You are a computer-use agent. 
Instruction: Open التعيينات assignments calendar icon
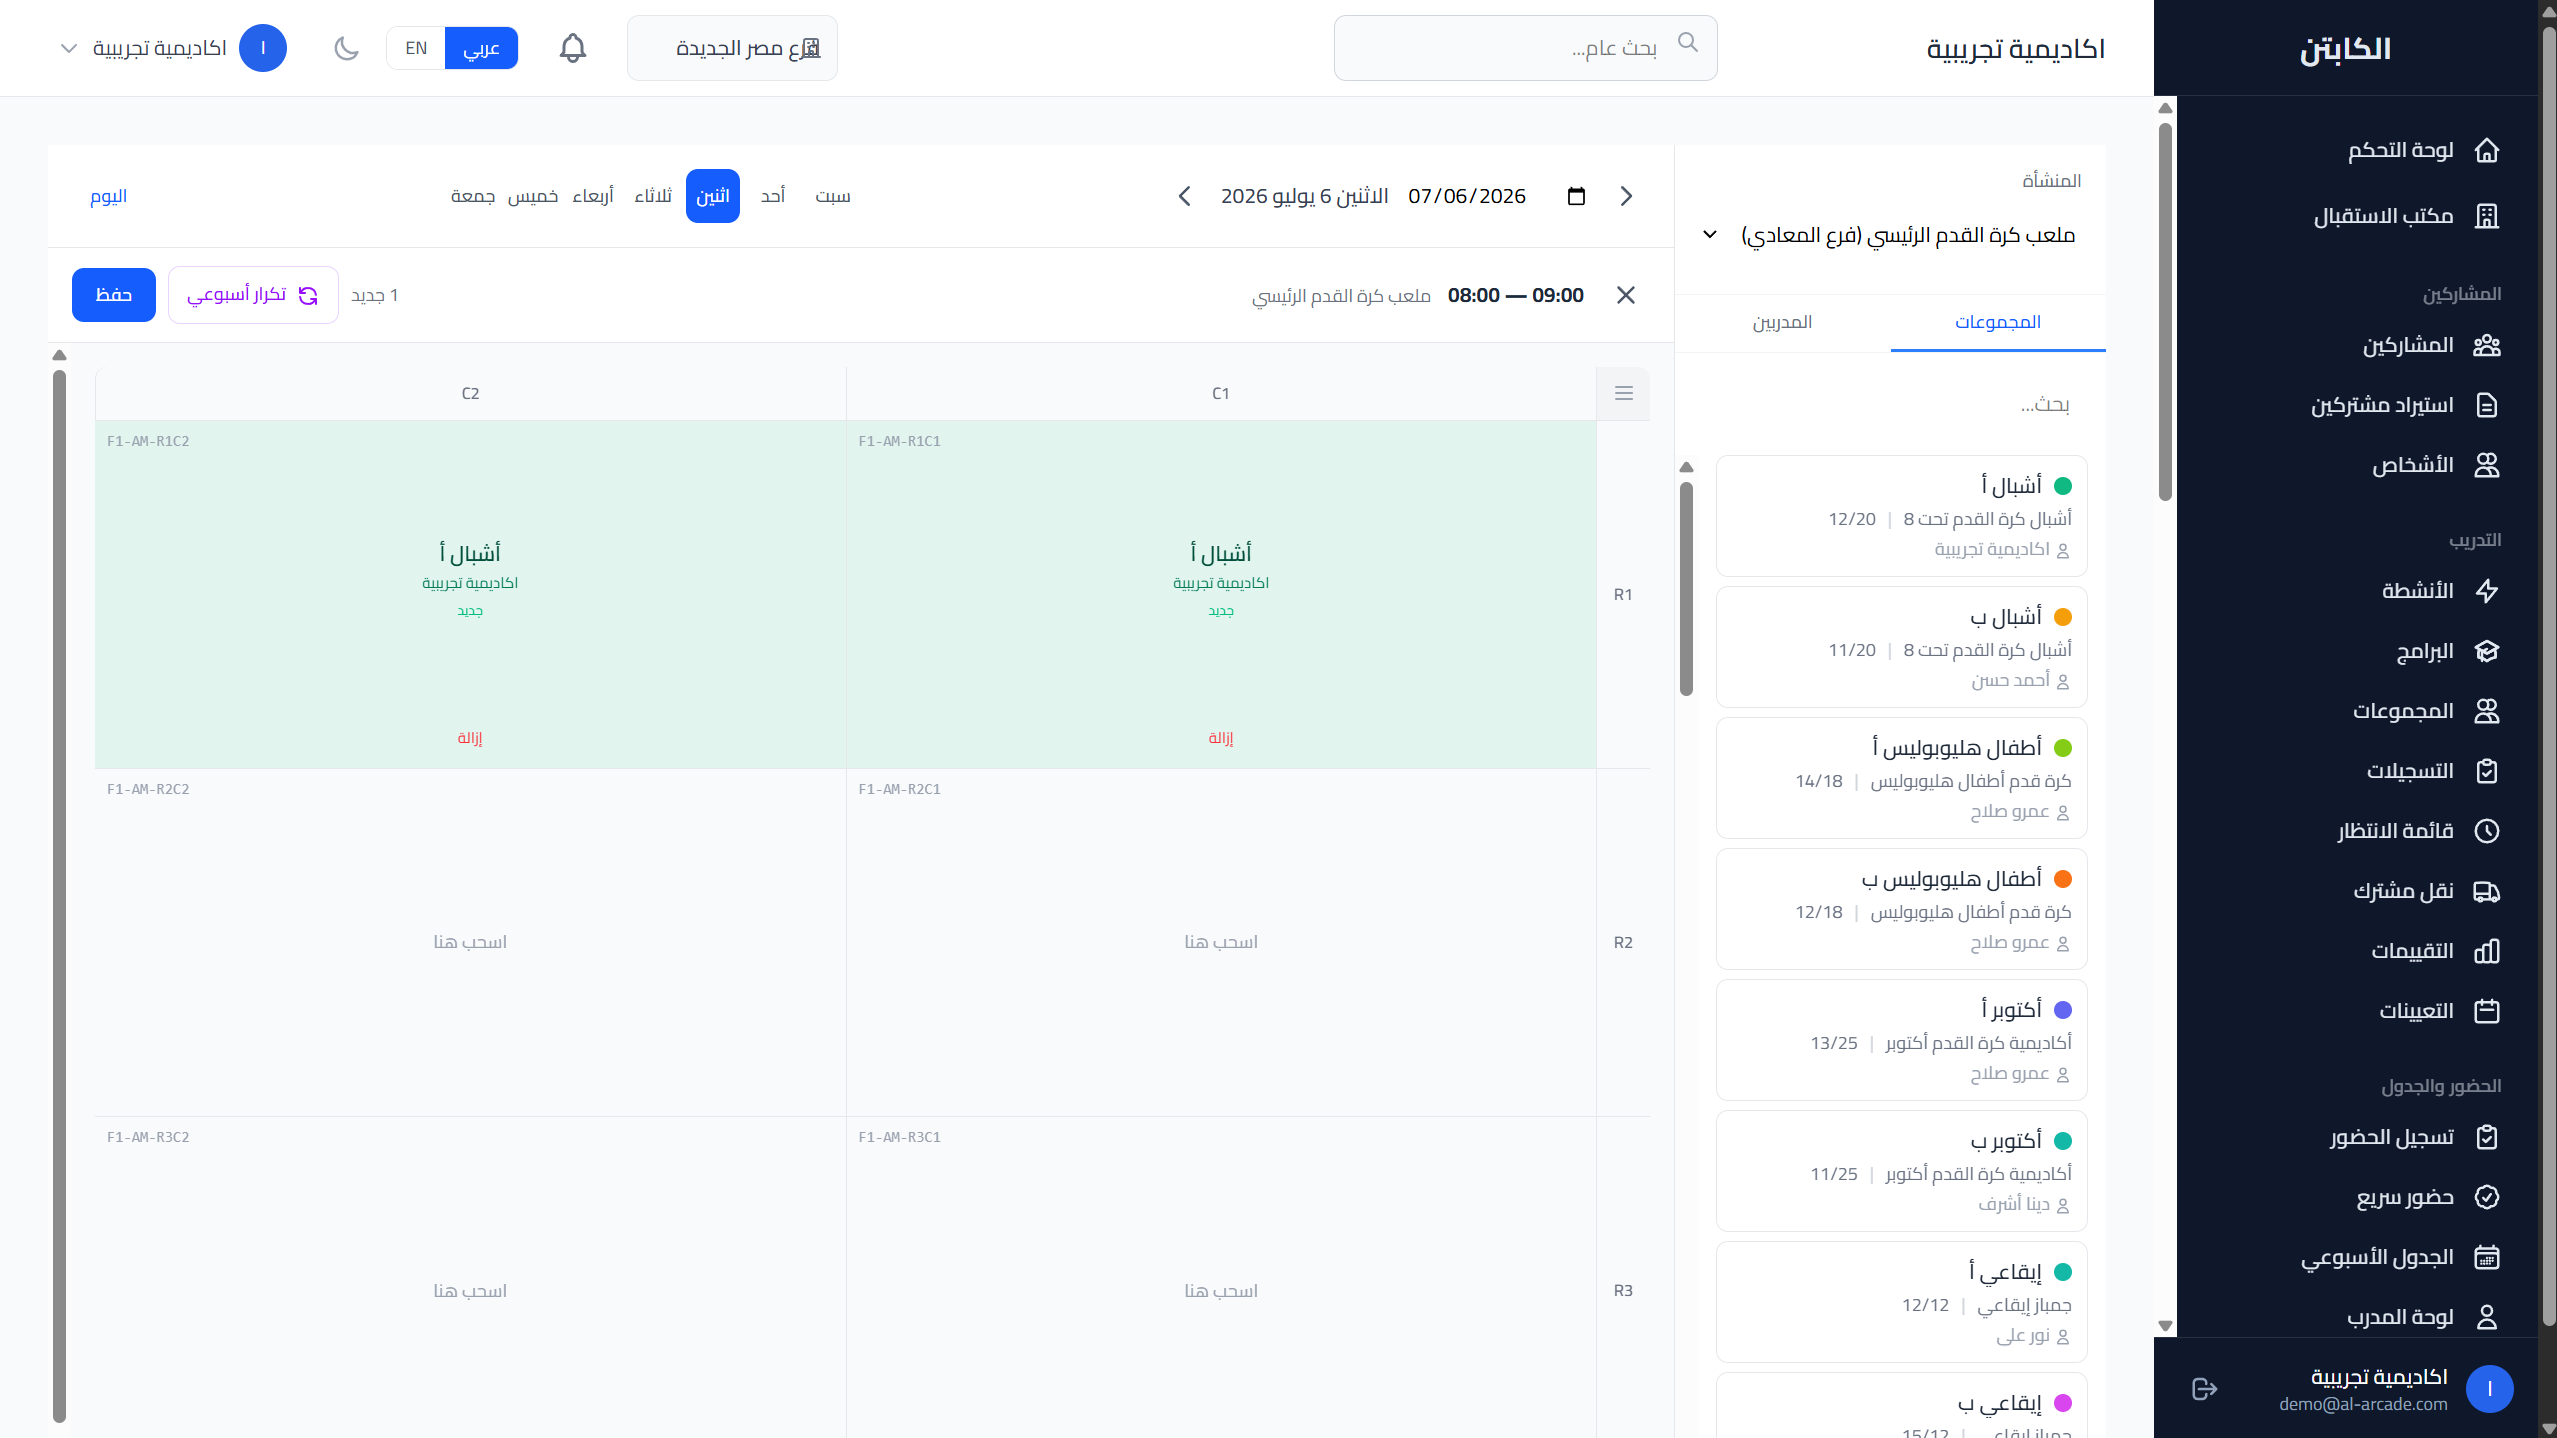click(x=2486, y=1011)
